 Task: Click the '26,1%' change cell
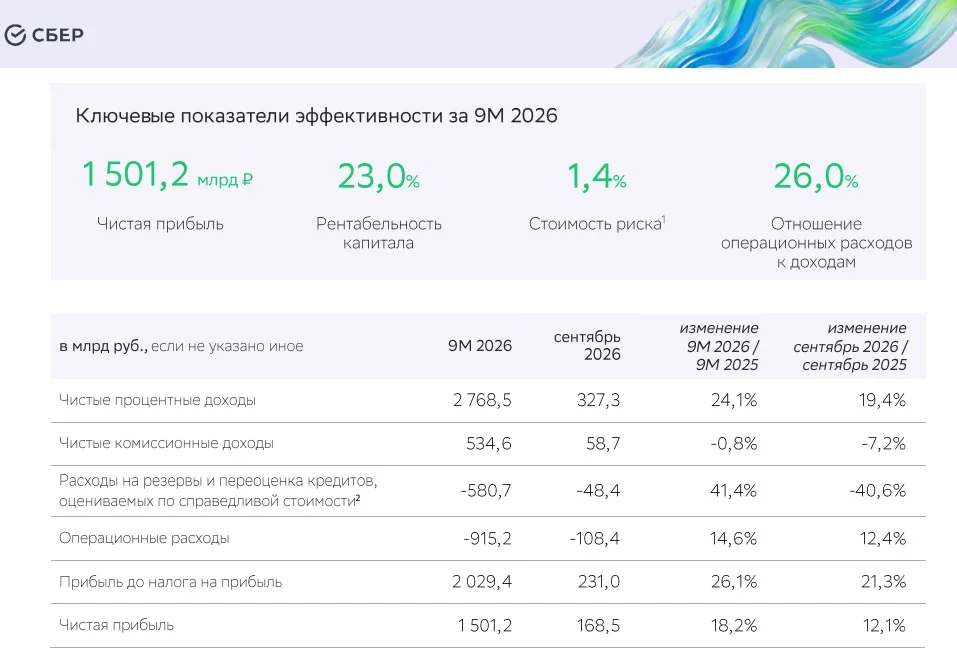[734, 582]
